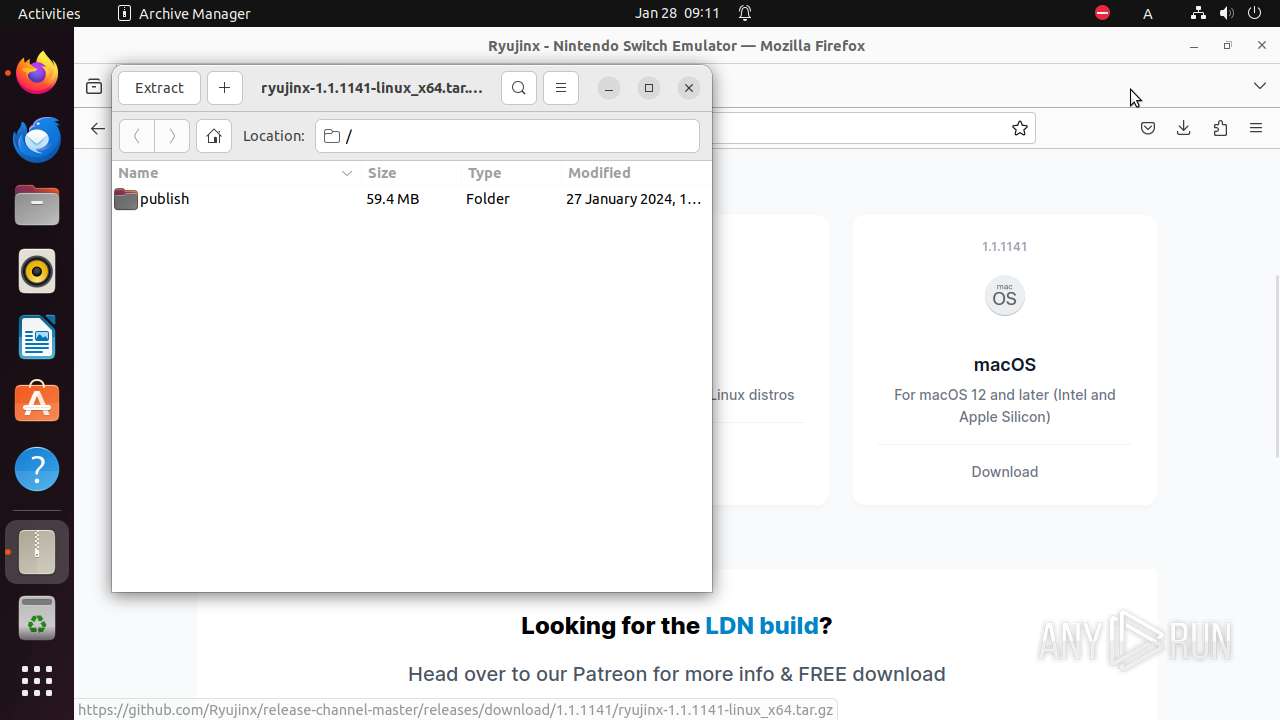The width and height of the screenshot is (1280, 720).
Task: Open the search icon in Archive Manager
Action: tap(519, 88)
